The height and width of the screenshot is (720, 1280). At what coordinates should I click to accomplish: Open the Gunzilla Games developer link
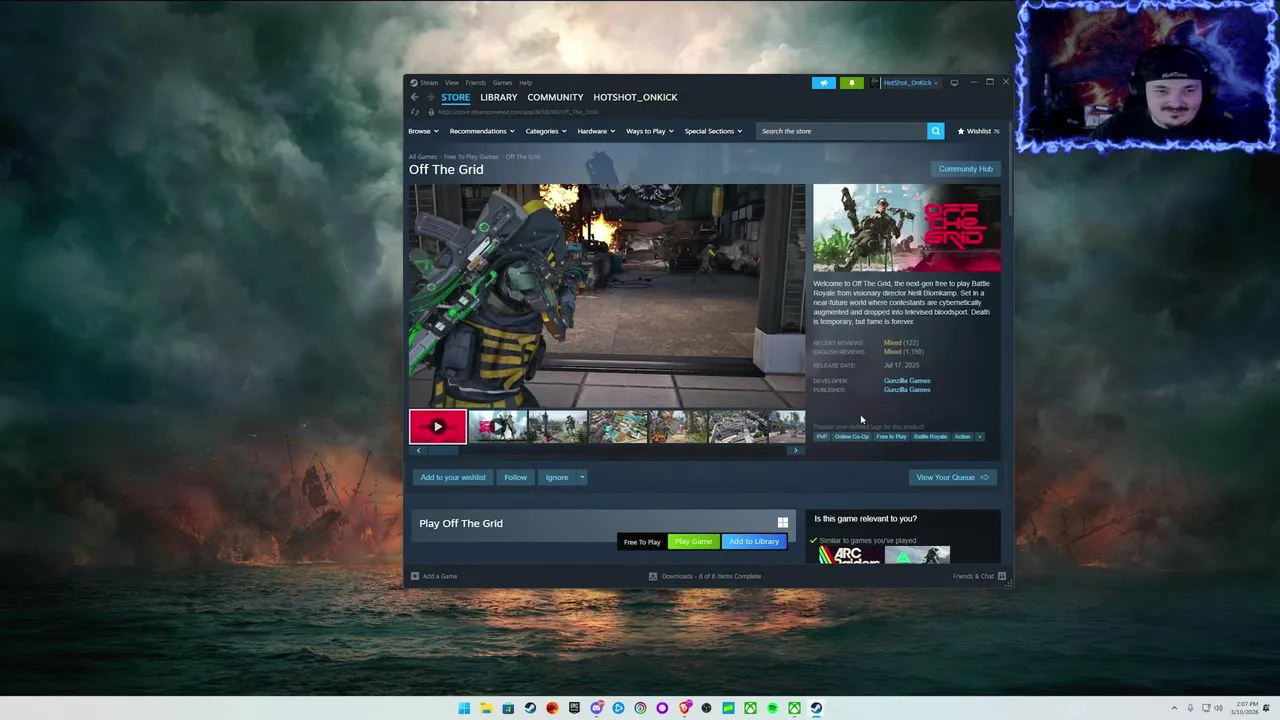point(907,381)
